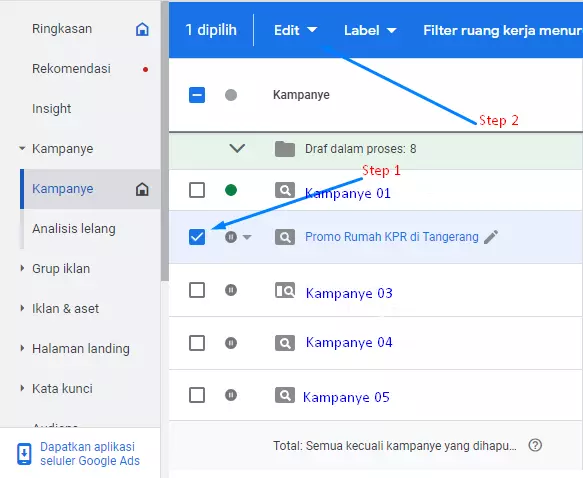Click the red notification dot next to Rekomendasi
This screenshot has width=583, height=478.
coord(145,69)
